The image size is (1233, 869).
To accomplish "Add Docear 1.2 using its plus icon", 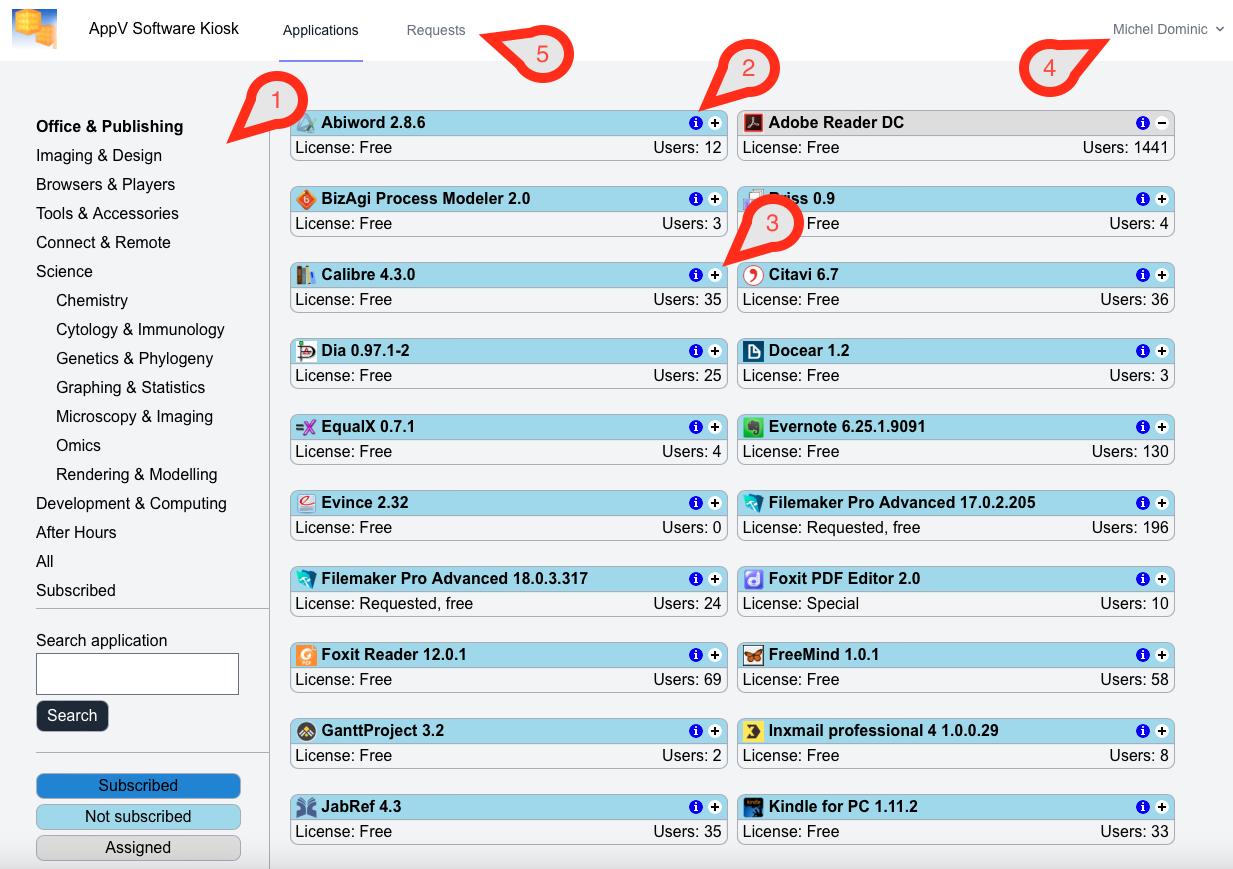I will (1162, 351).
